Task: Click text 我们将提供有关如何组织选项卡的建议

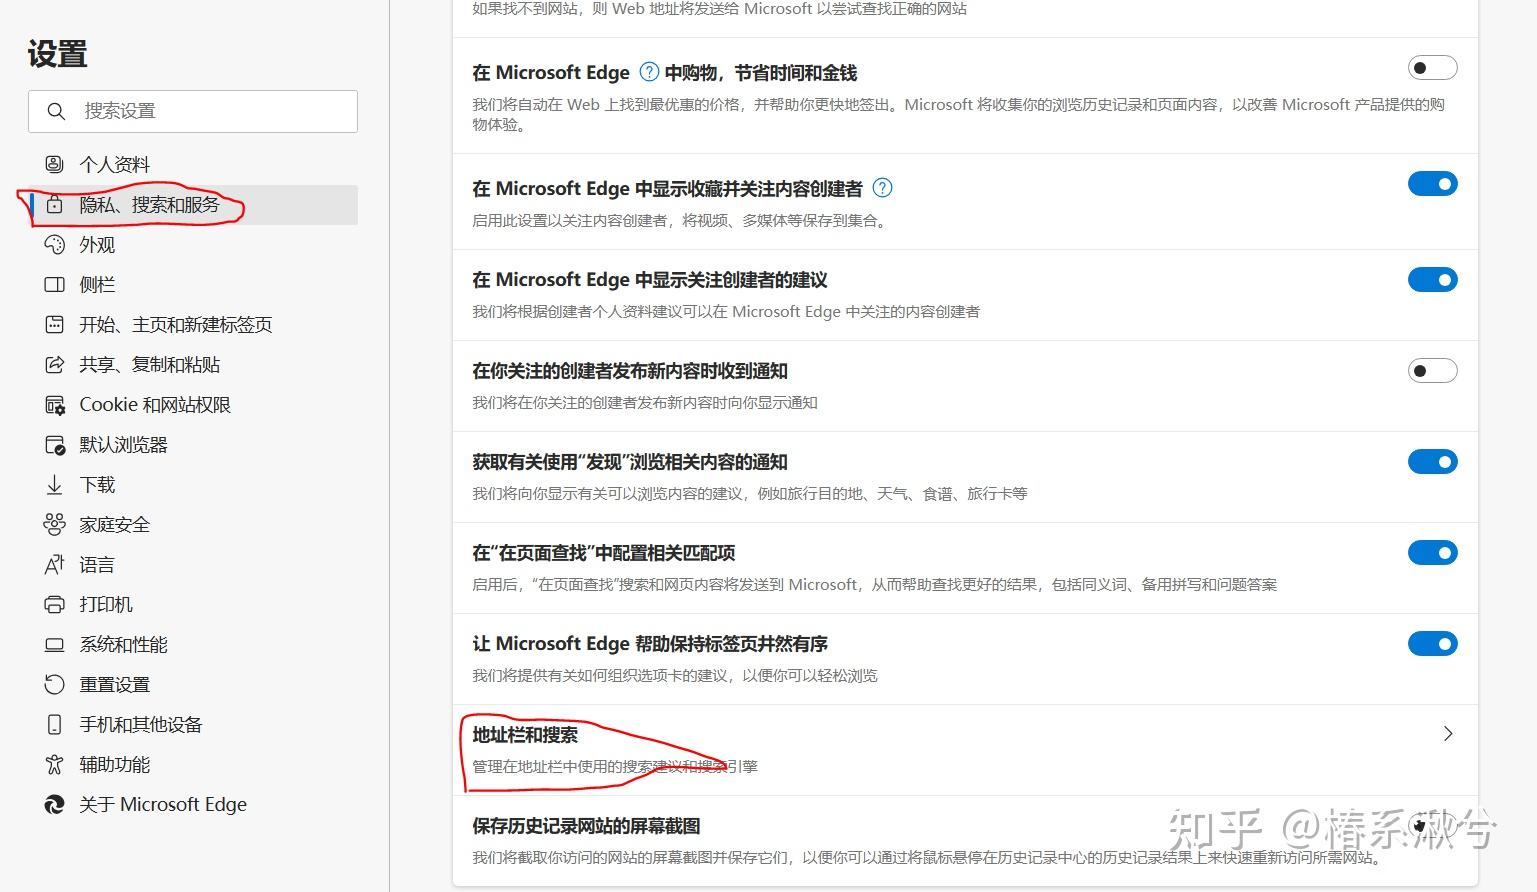Action: point(675,676)
